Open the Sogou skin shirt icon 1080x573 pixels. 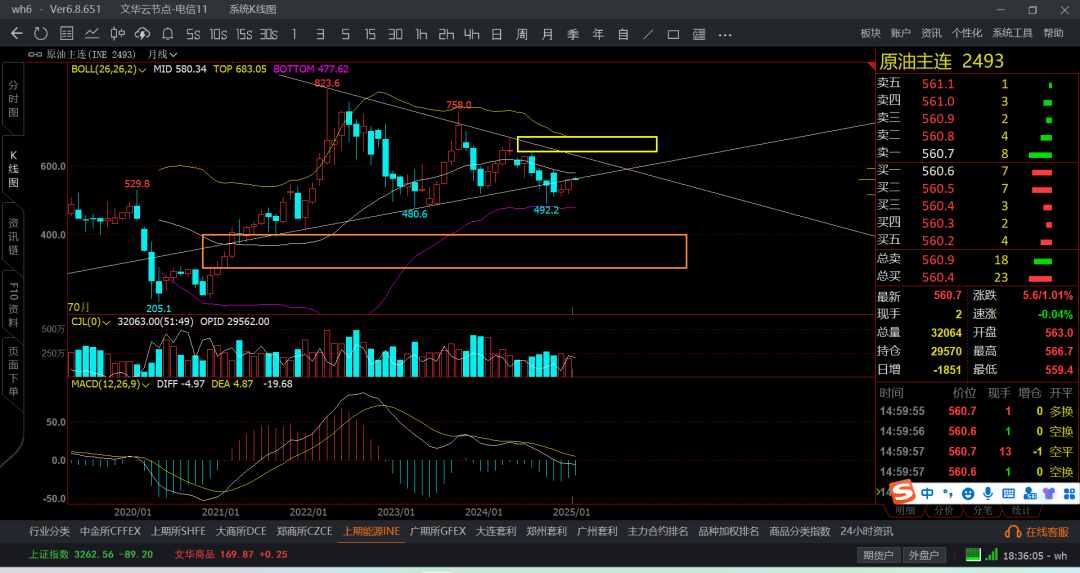click(1049, 493)
